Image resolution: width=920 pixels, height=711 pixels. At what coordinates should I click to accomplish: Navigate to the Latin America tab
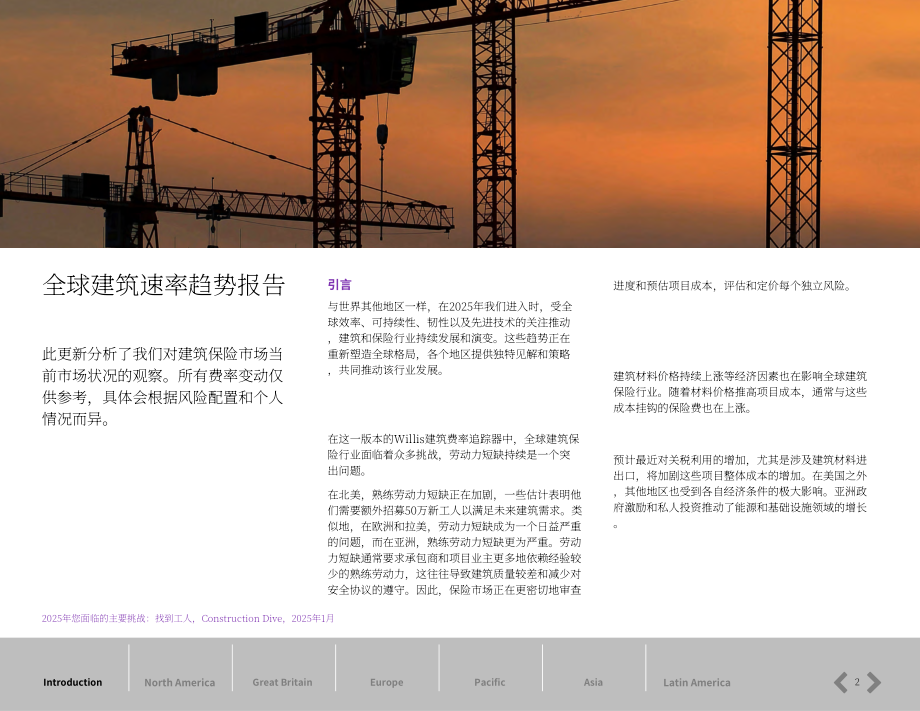click(696, 682)
